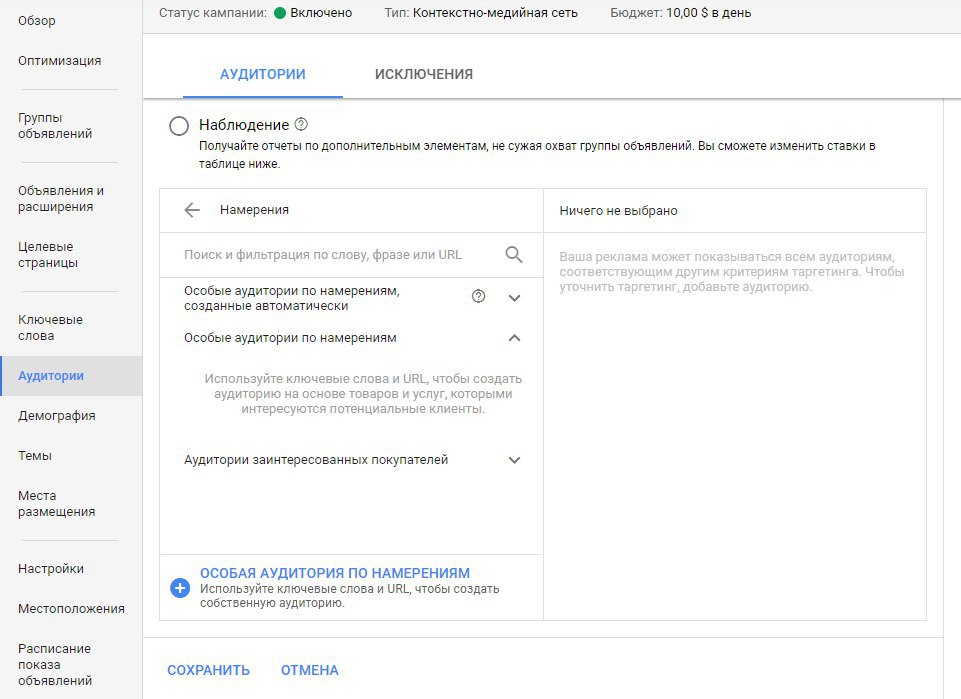Open Темы in the sidebar
The image size is (961, 699).
(35, 455)
